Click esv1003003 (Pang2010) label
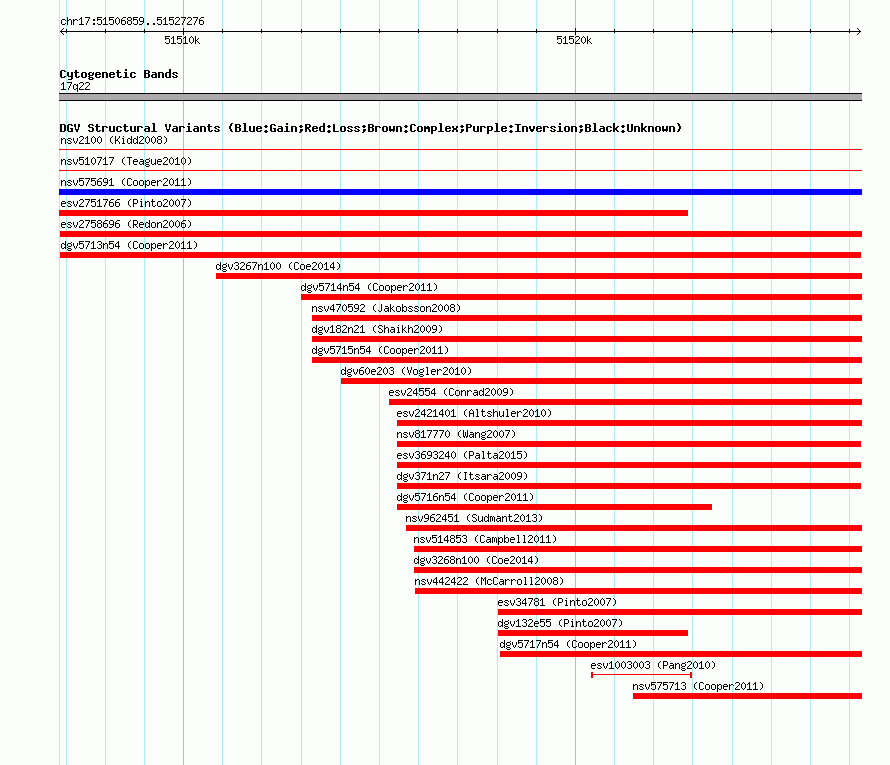The width and height of the screenshot is (890, 765). click(x=653, y=665)
